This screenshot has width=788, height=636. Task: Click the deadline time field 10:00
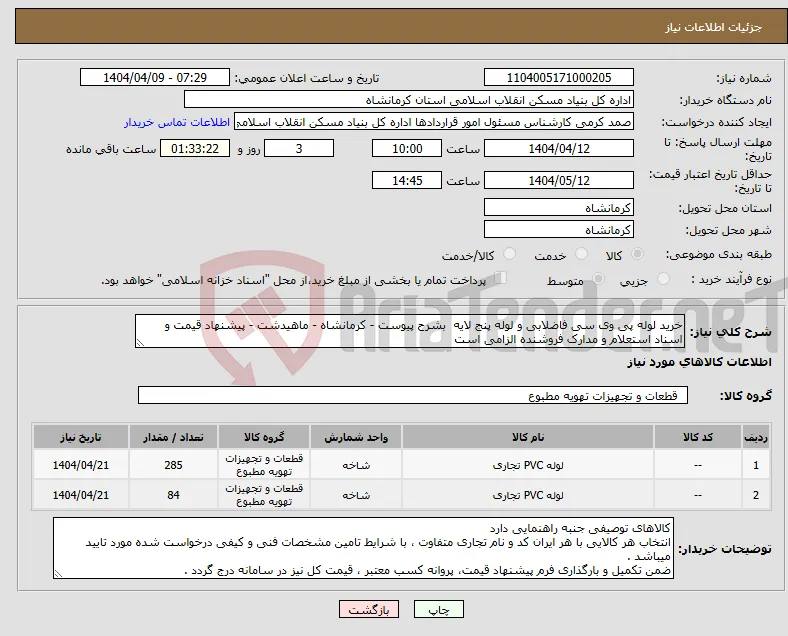point(407,148)
